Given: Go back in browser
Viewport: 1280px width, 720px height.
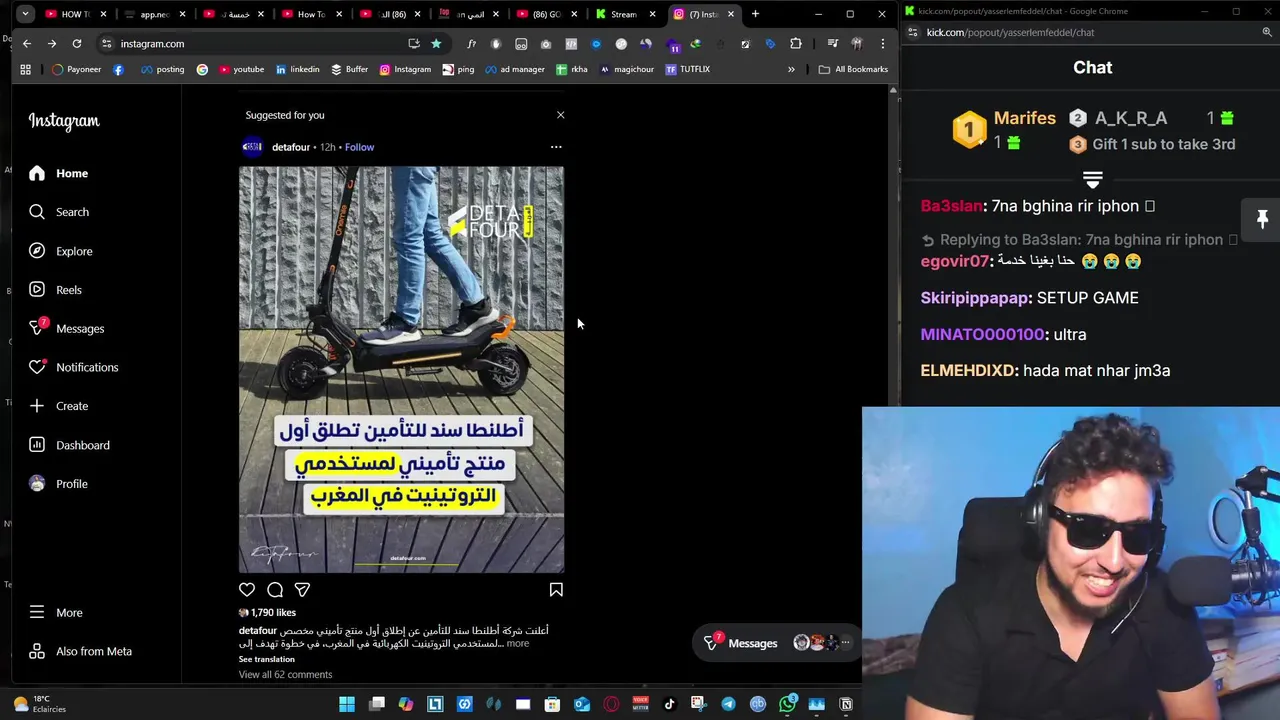Looking at the screenshot, I should 27,44.
